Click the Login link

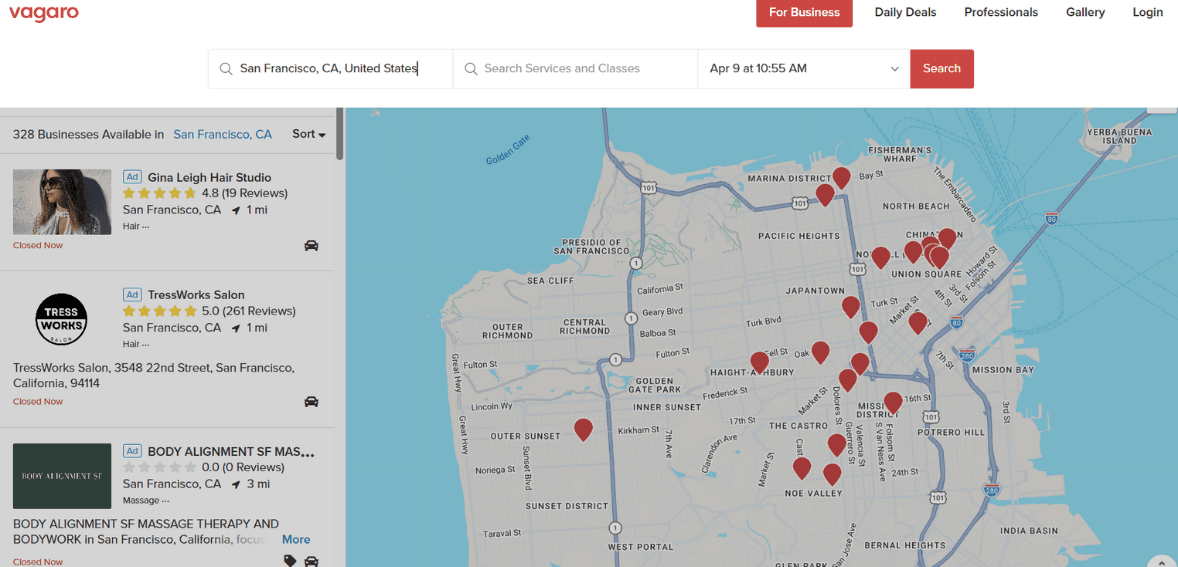point(1147,13)
